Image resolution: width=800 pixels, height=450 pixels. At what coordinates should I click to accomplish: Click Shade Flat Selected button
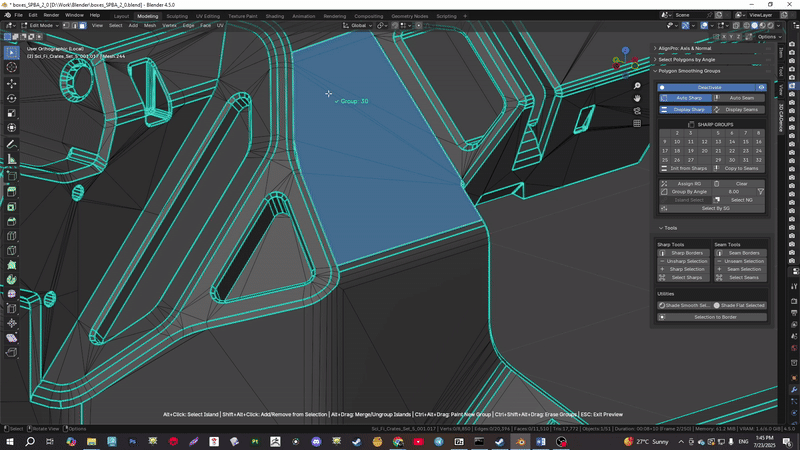739,306
